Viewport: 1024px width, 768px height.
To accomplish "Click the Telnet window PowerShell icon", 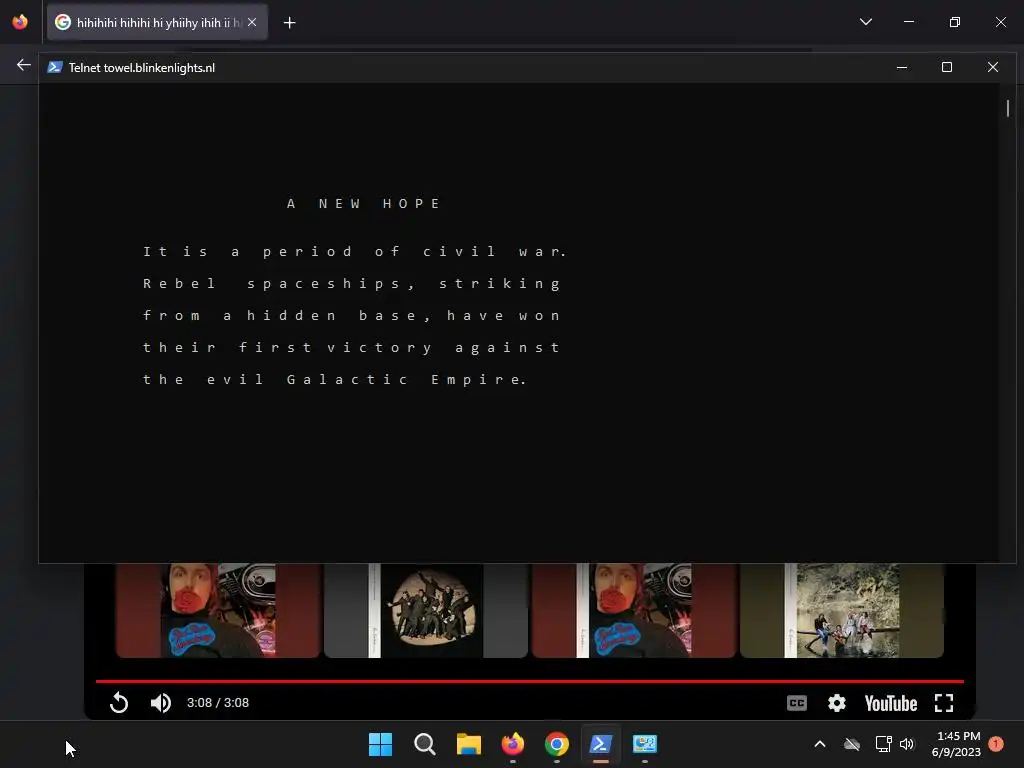I will (55, 67).
